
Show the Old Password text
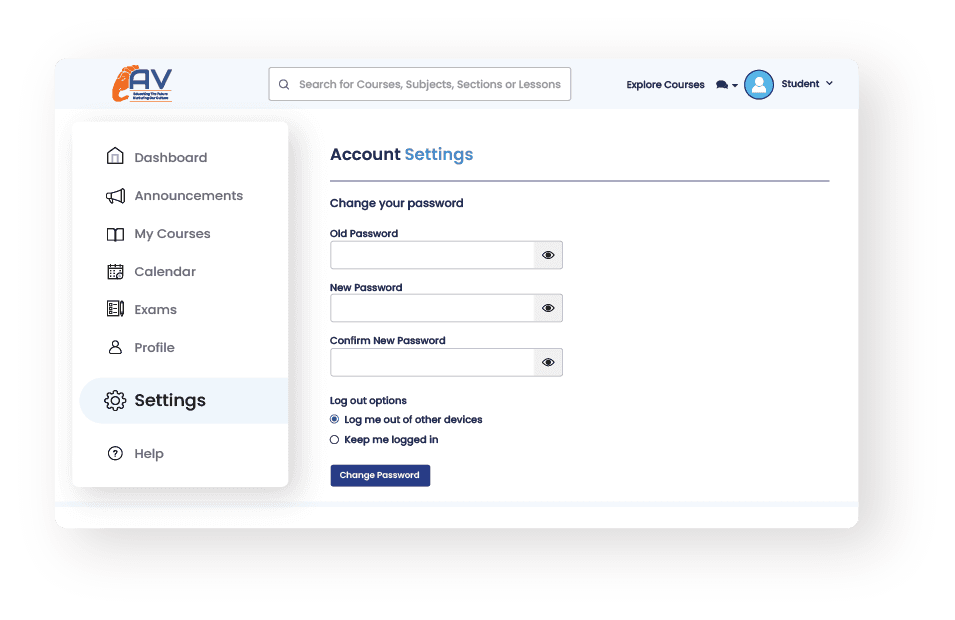(548, 255)
